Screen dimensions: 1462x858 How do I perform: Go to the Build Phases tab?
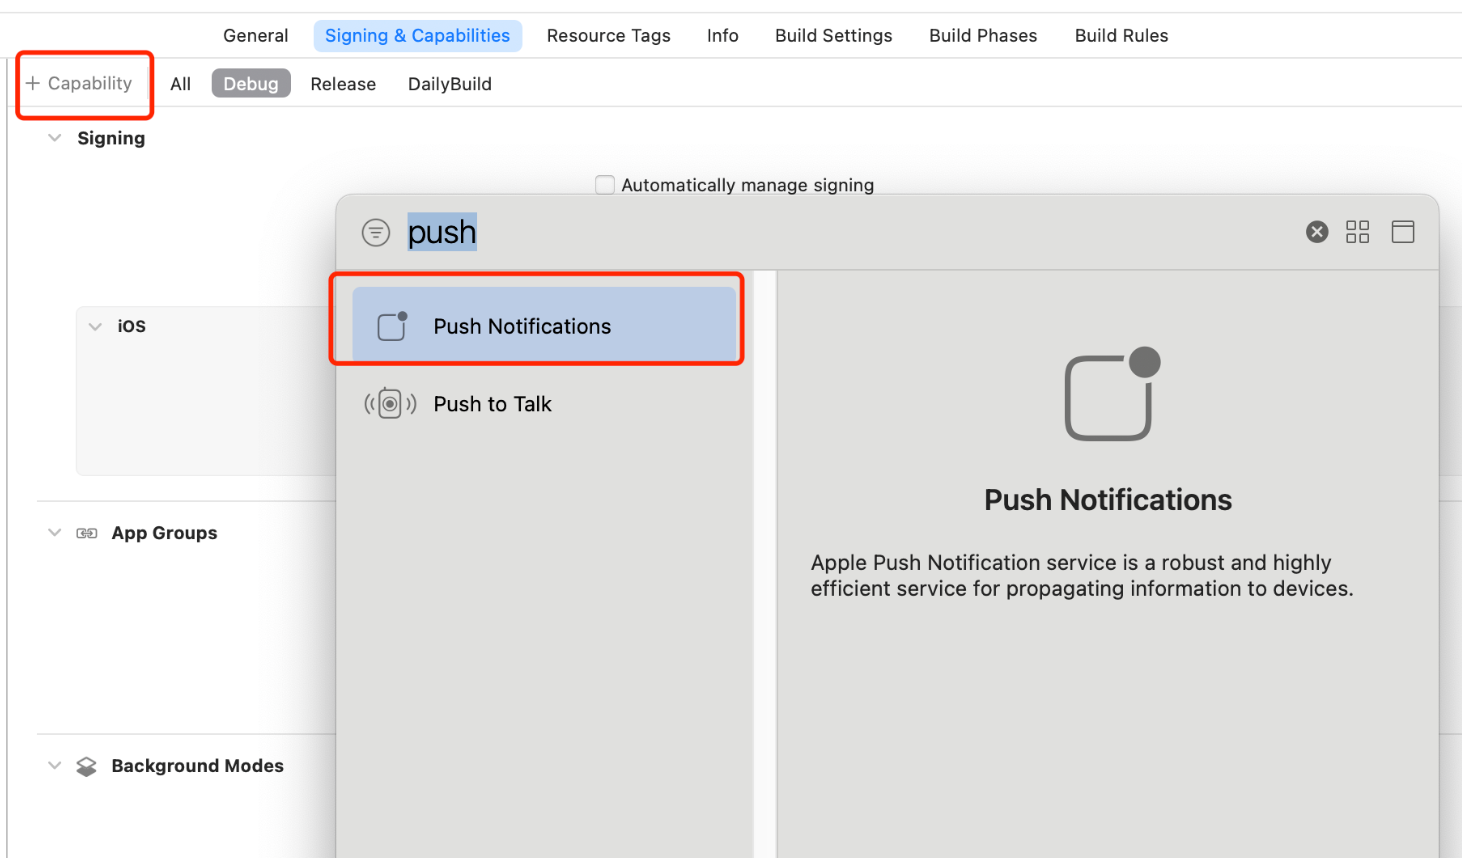point(983,36)
